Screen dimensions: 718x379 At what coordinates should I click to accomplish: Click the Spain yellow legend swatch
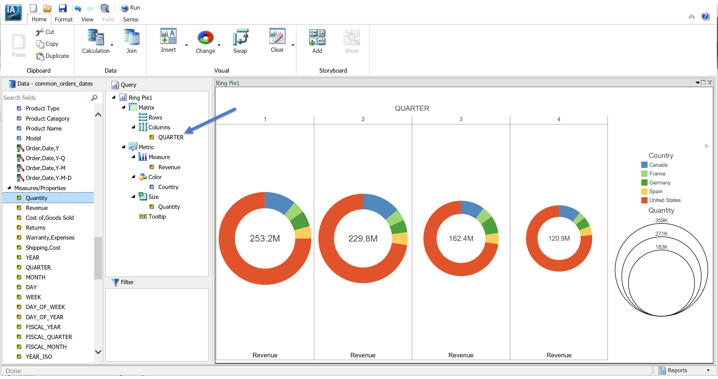[644, 191]
